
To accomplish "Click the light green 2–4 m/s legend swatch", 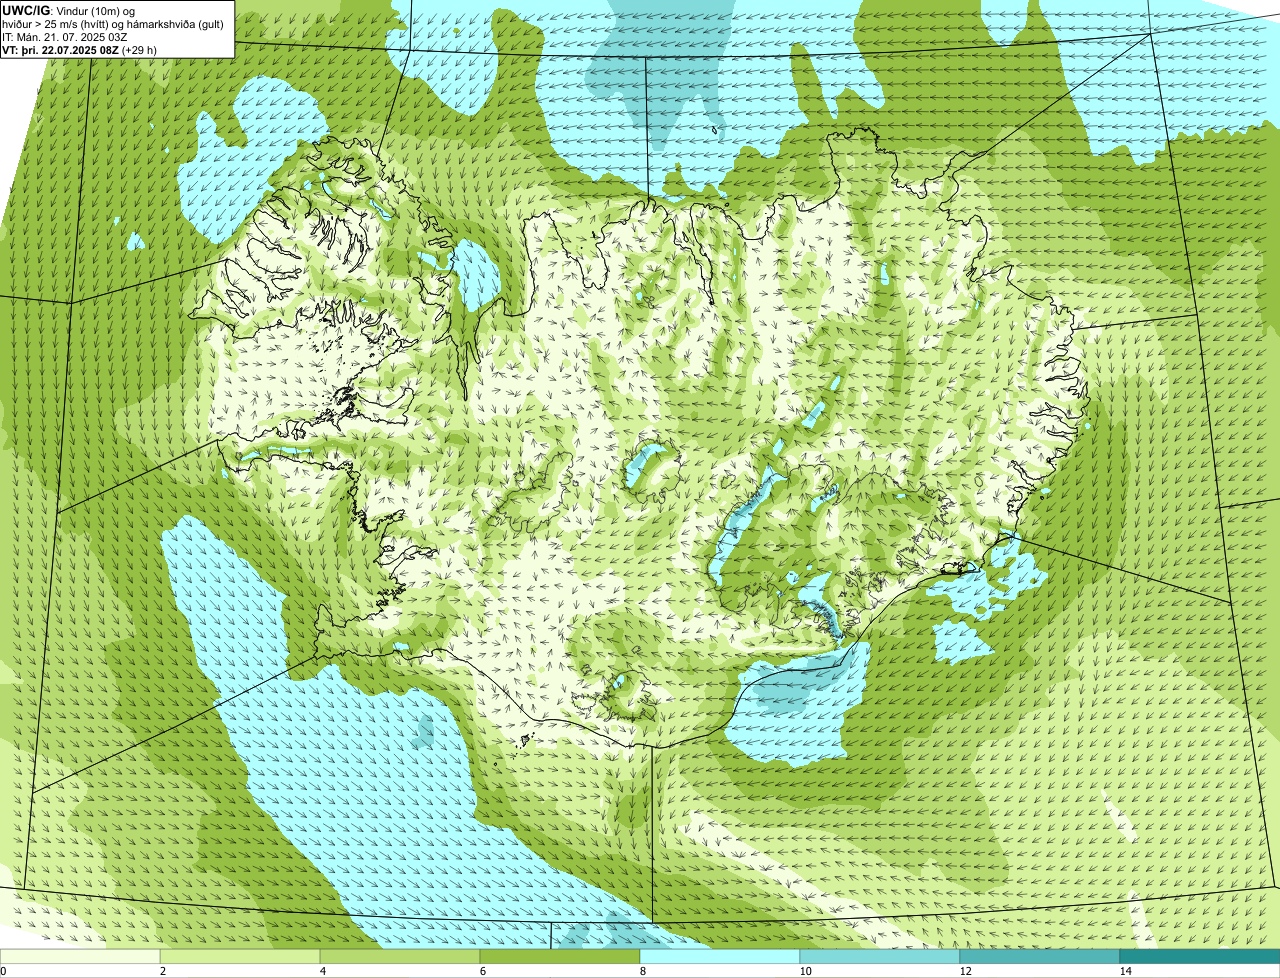I will [240, 956].
